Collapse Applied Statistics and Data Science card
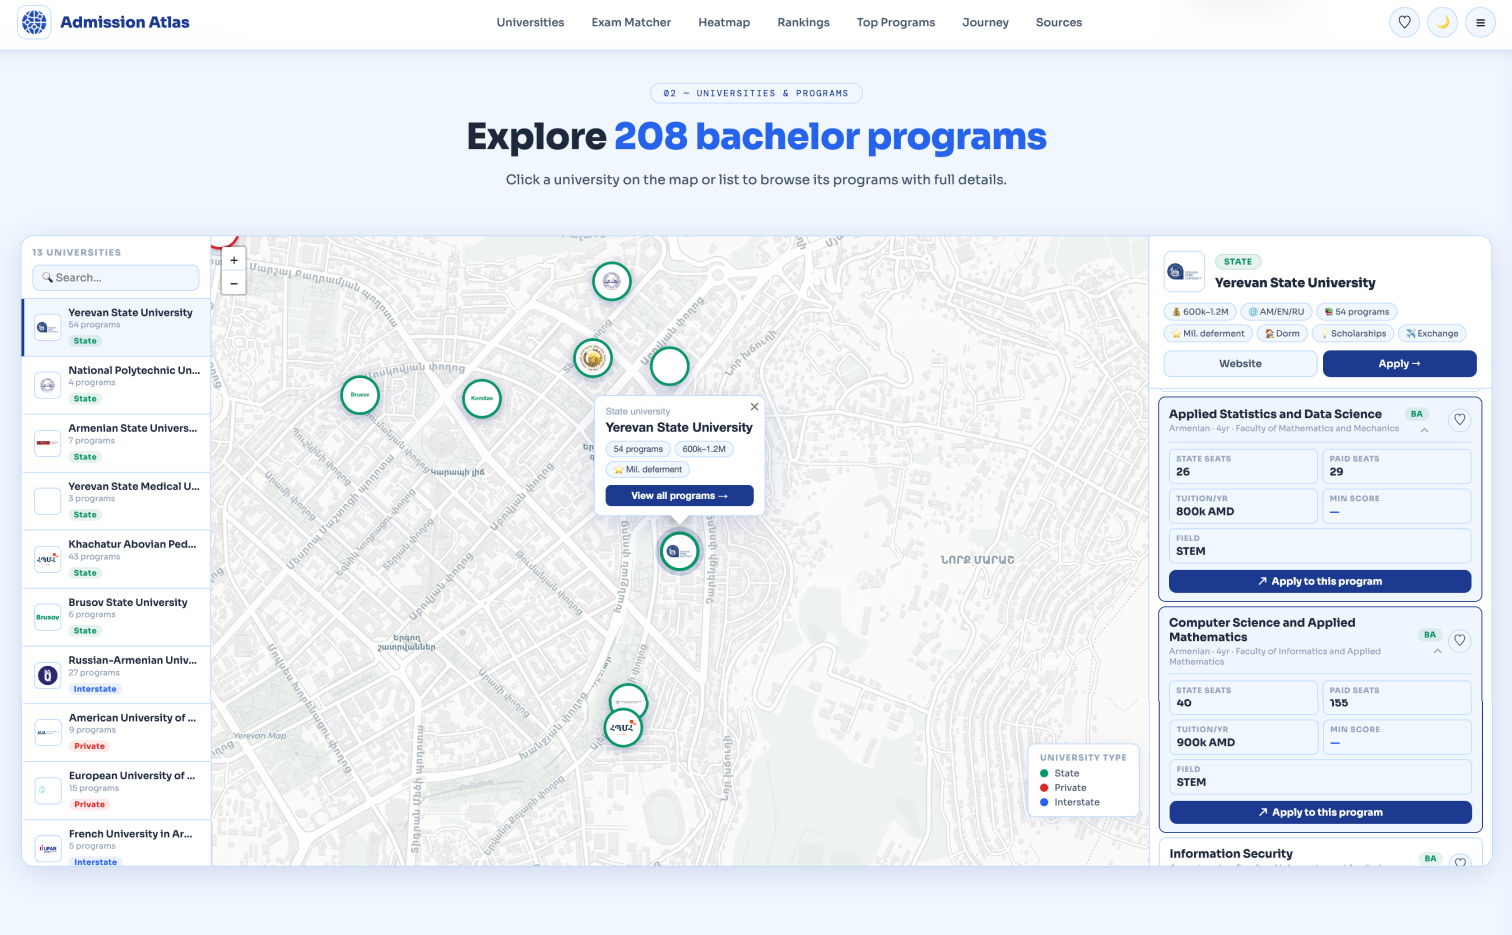This screenshot has height=935, width=1512. 1424,431
